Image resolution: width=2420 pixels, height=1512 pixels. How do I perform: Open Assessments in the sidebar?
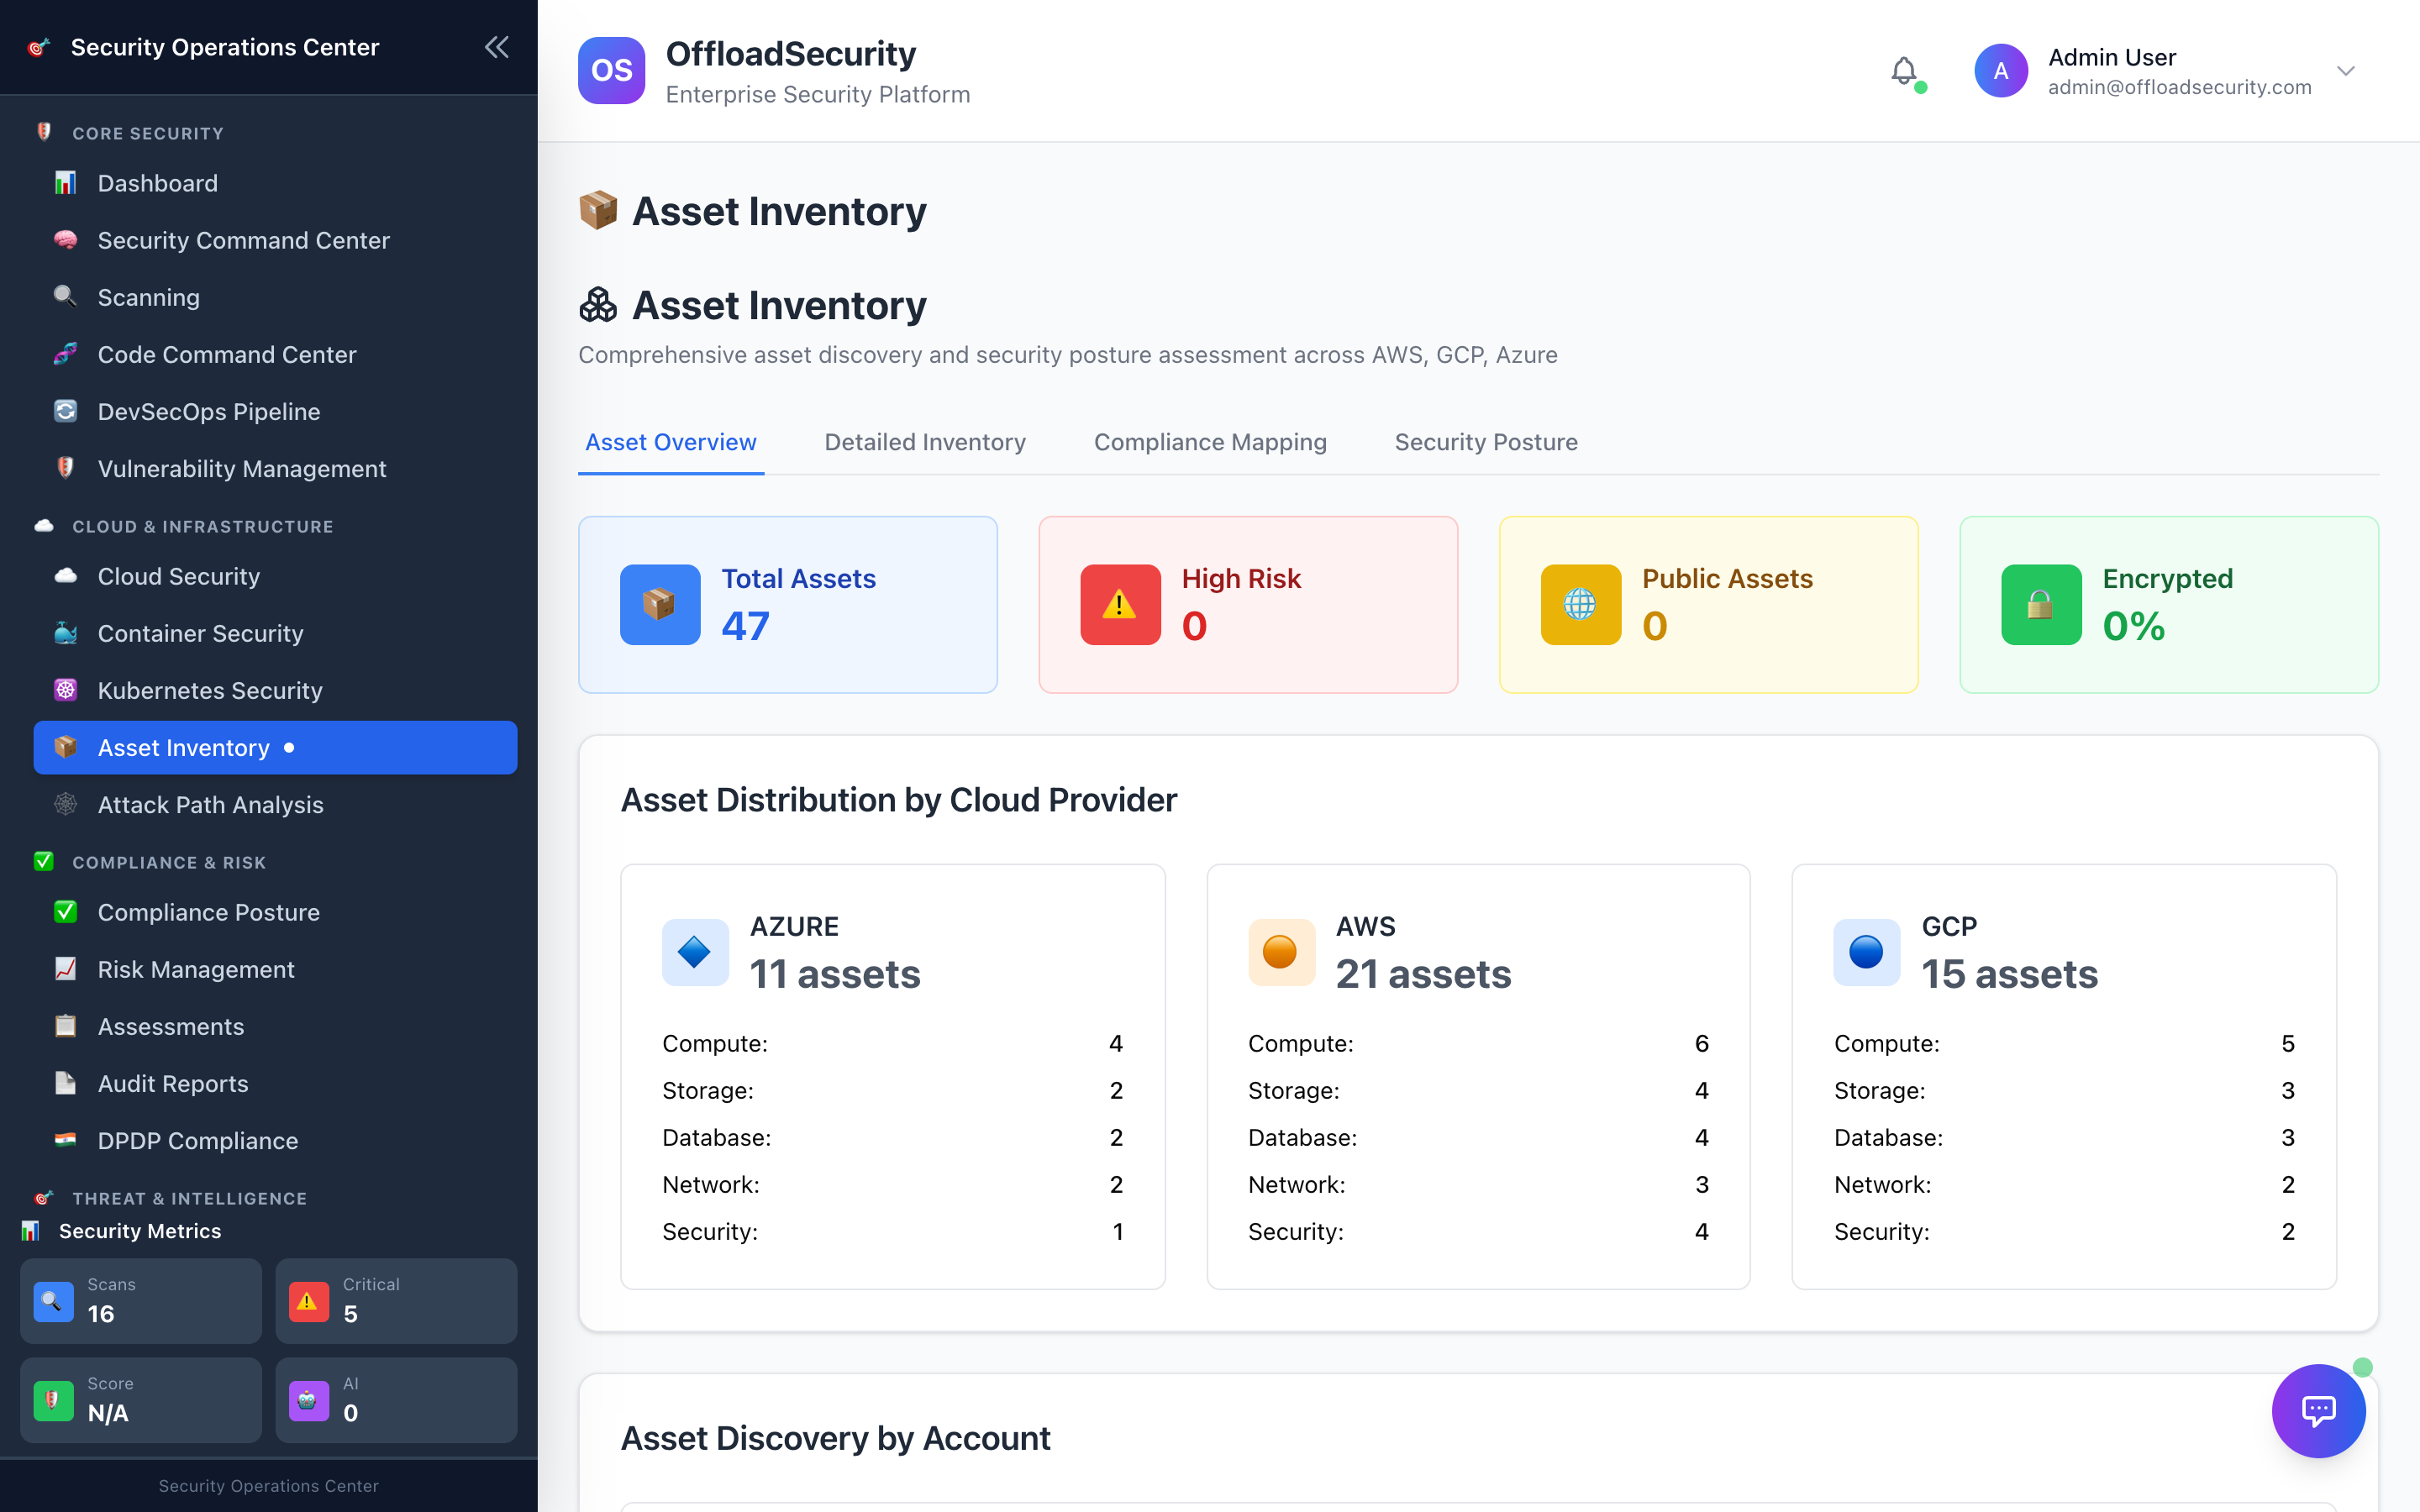(x=275, y=1026)
